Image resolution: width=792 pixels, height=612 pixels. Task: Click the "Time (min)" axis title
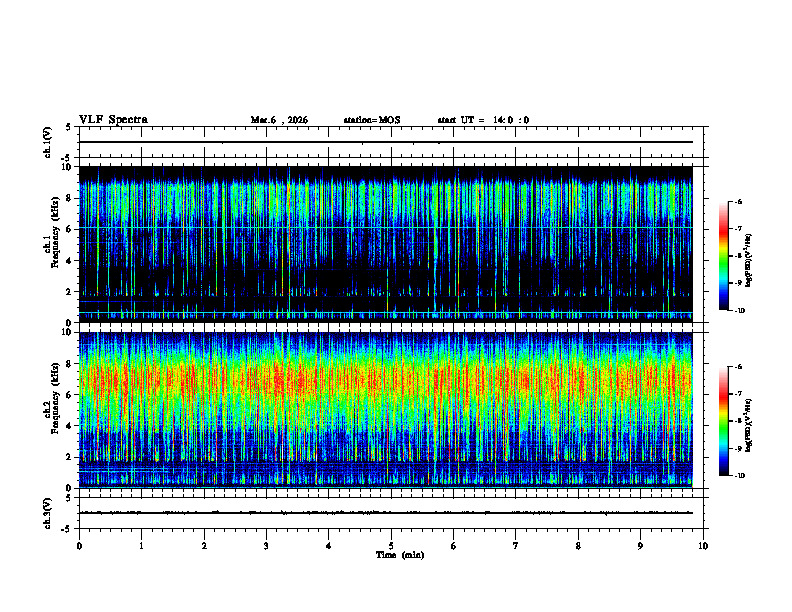[x=400, y=555]
